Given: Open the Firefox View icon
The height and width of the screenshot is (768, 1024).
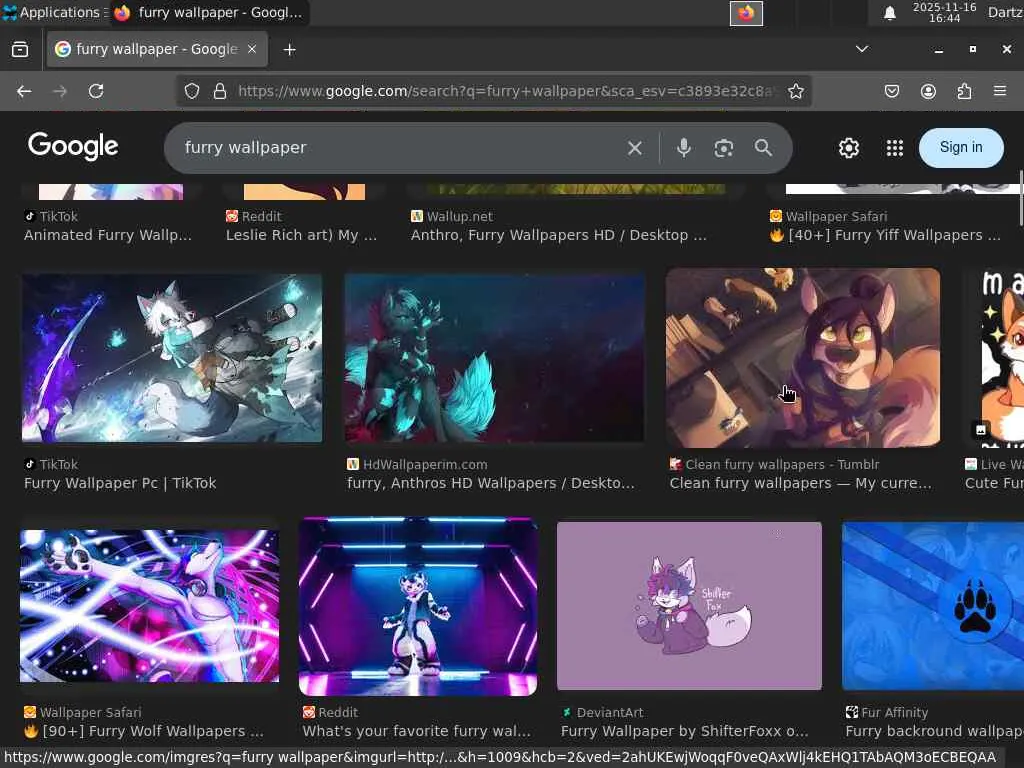Looking at the screenshot, I should [x=20, y=50].
